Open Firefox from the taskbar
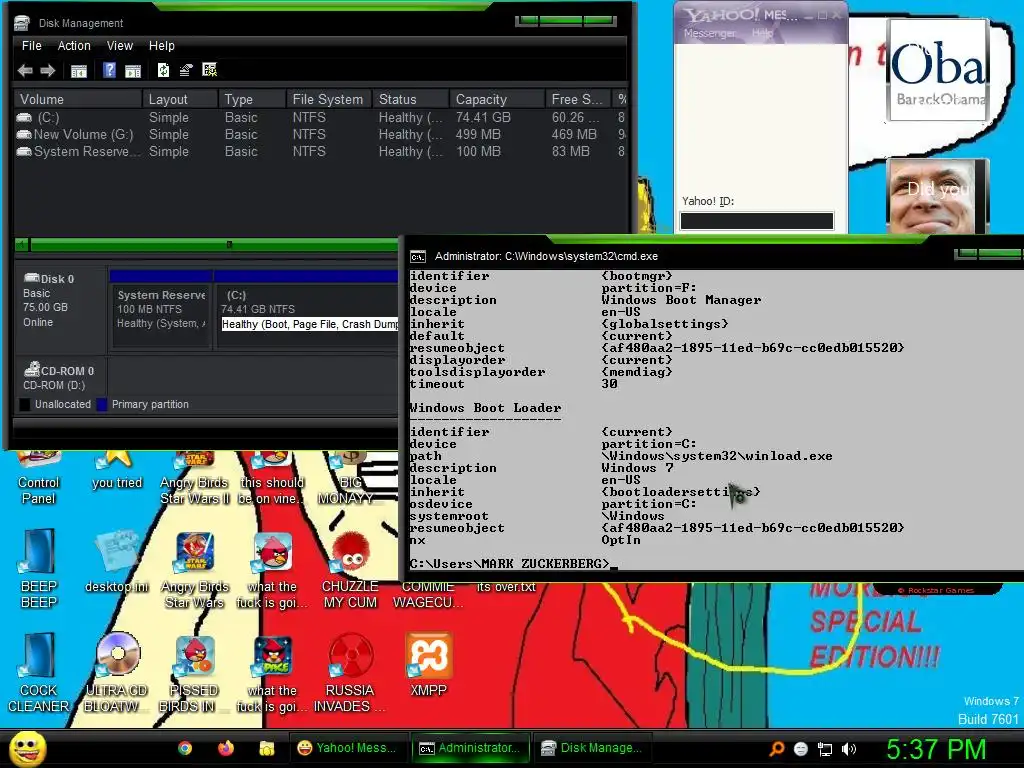Image resolution: width=1024 pixels, height=768 pixels. point(226,748)
